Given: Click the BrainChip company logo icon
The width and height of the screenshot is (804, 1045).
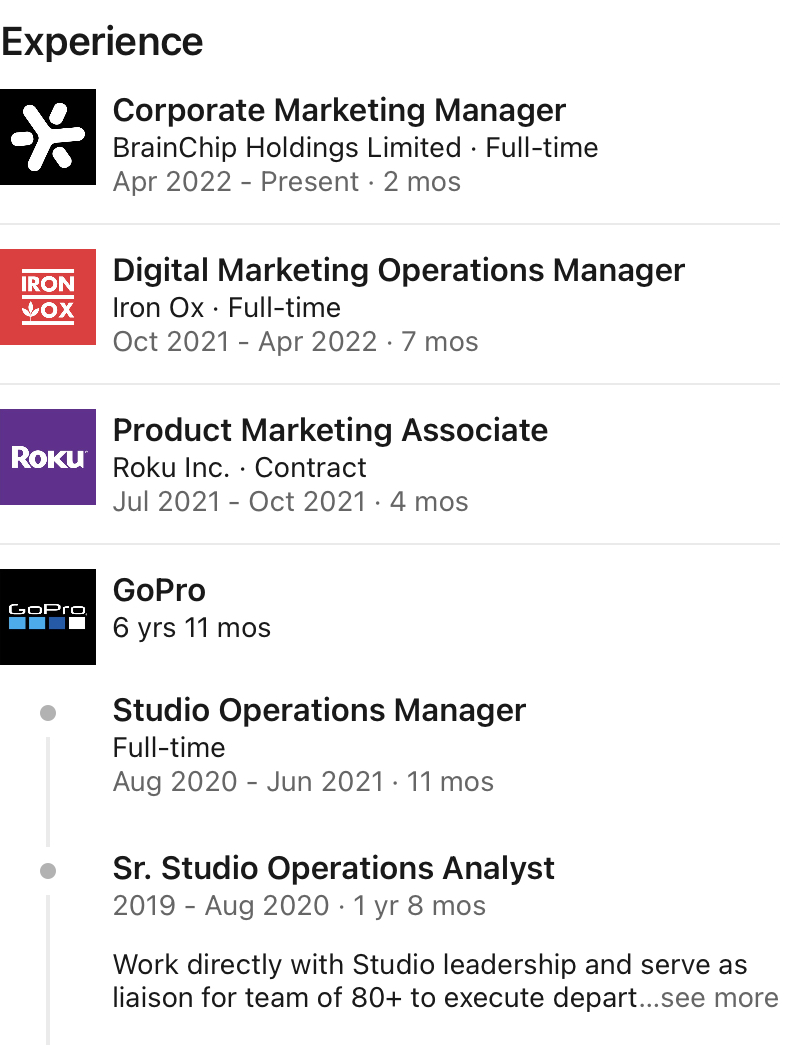Looking at the screenshot, I should click(48, 137).
